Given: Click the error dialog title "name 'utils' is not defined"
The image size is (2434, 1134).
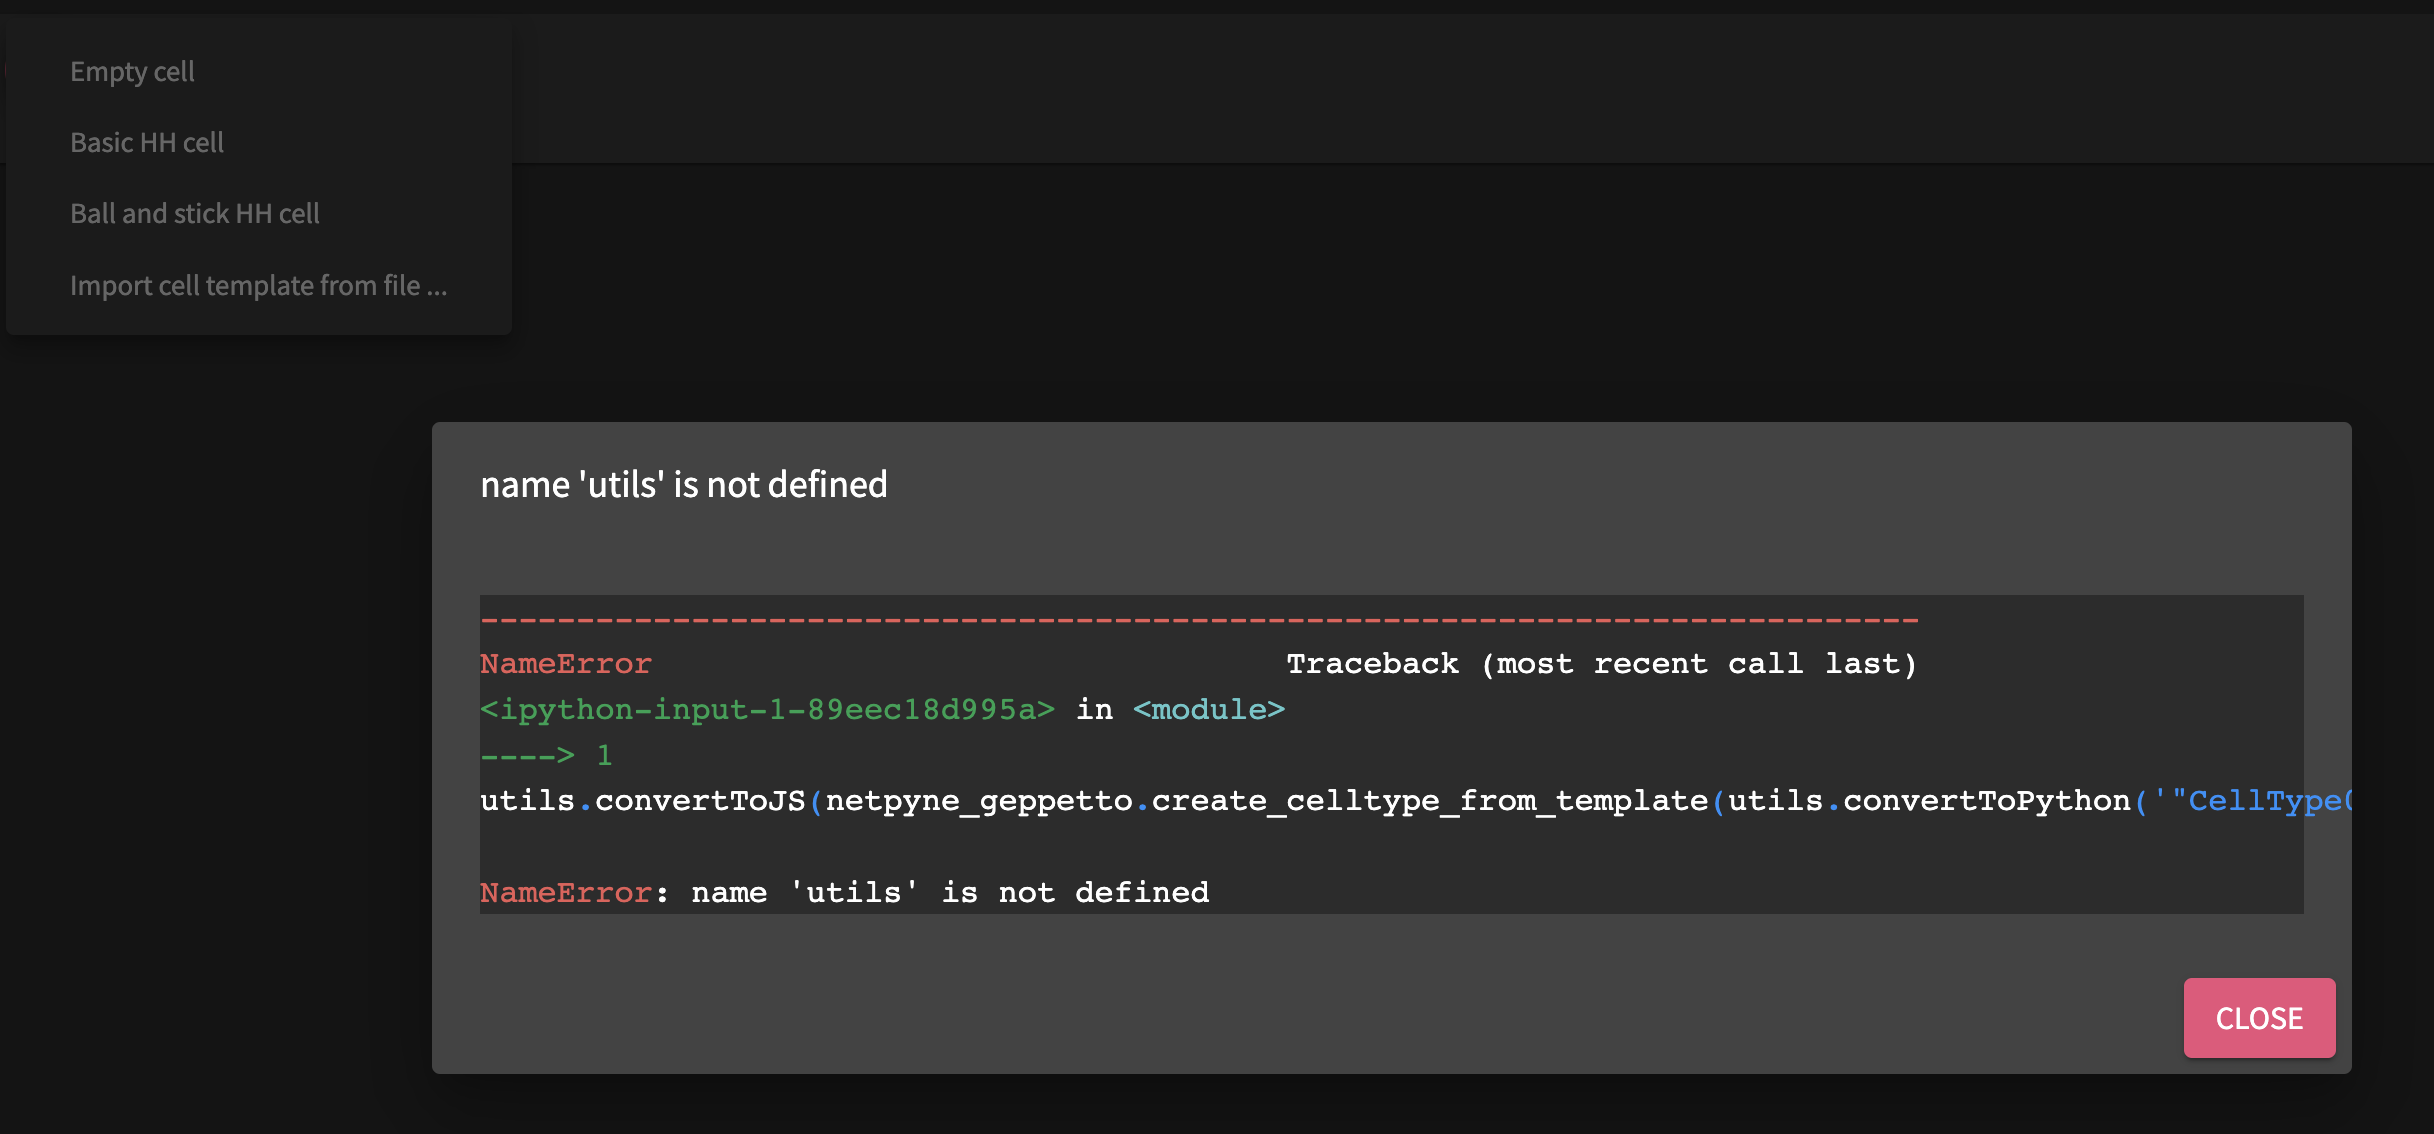Looking at the screenshot, I should [683, 485].
